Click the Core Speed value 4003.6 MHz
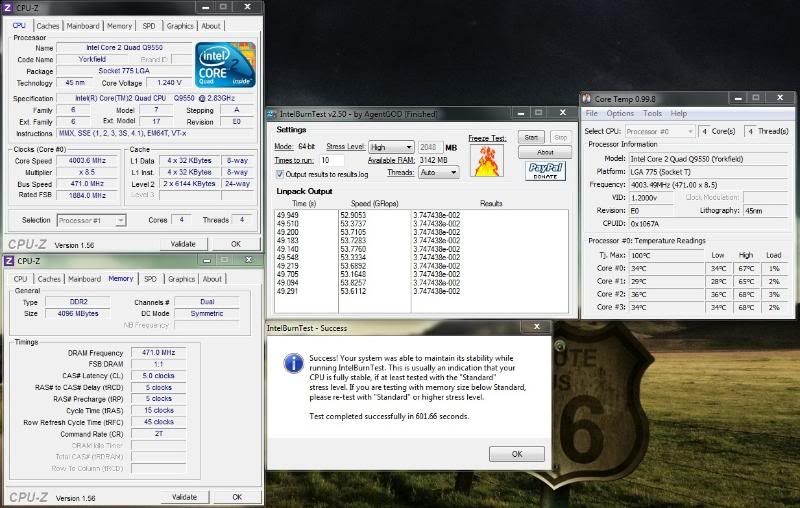 [88, 160]
